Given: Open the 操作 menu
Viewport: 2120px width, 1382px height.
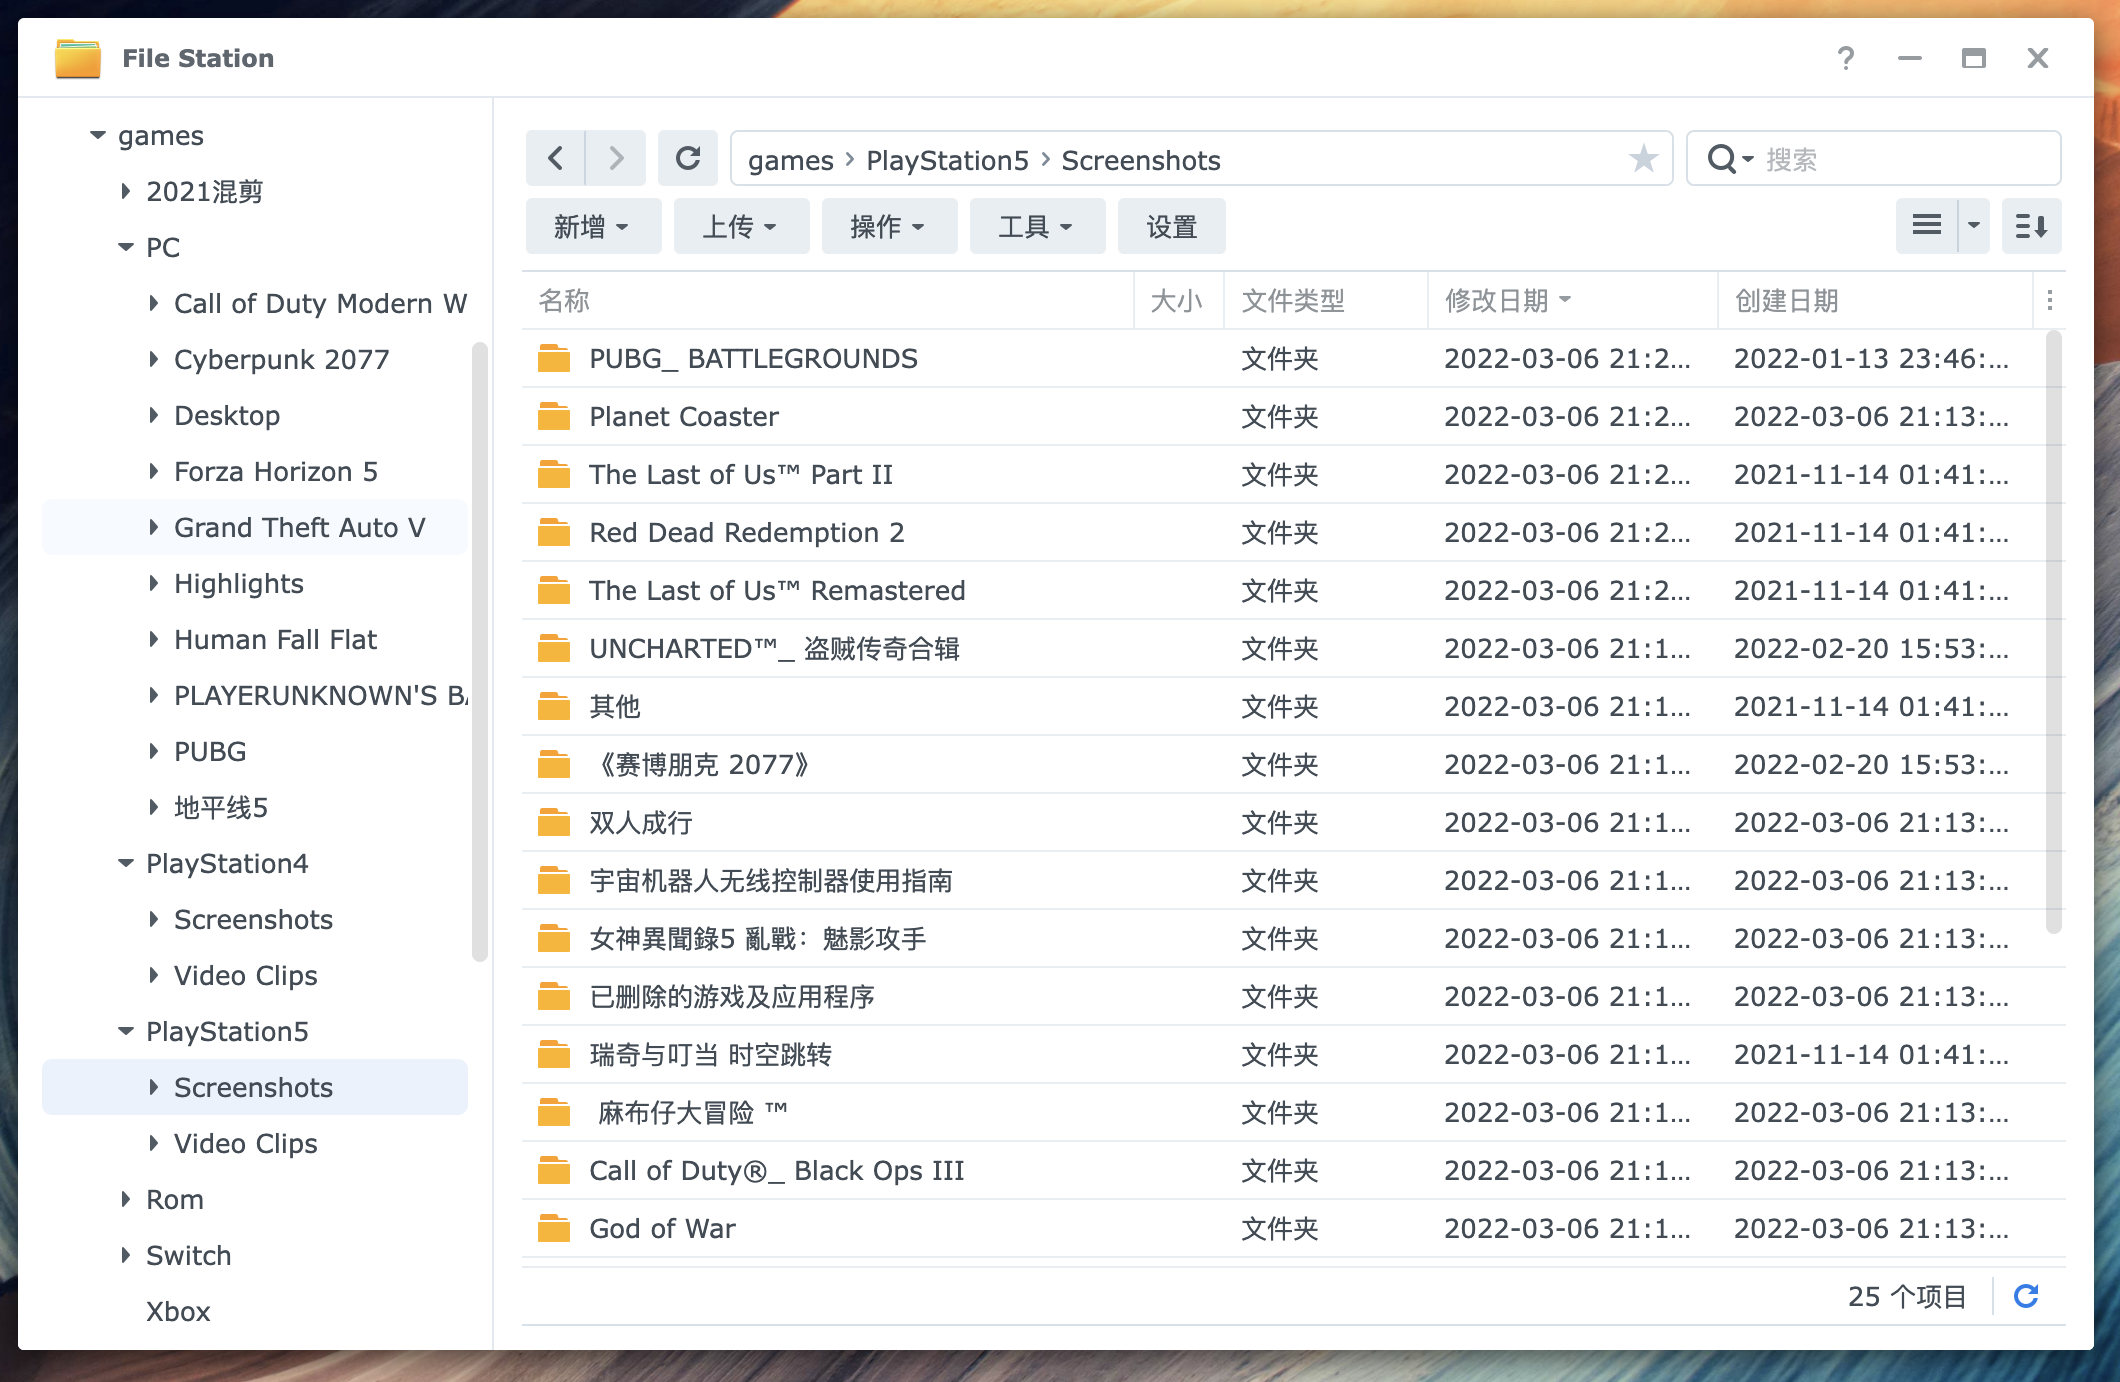Looking at the screenshot, I should coord(889,227).
